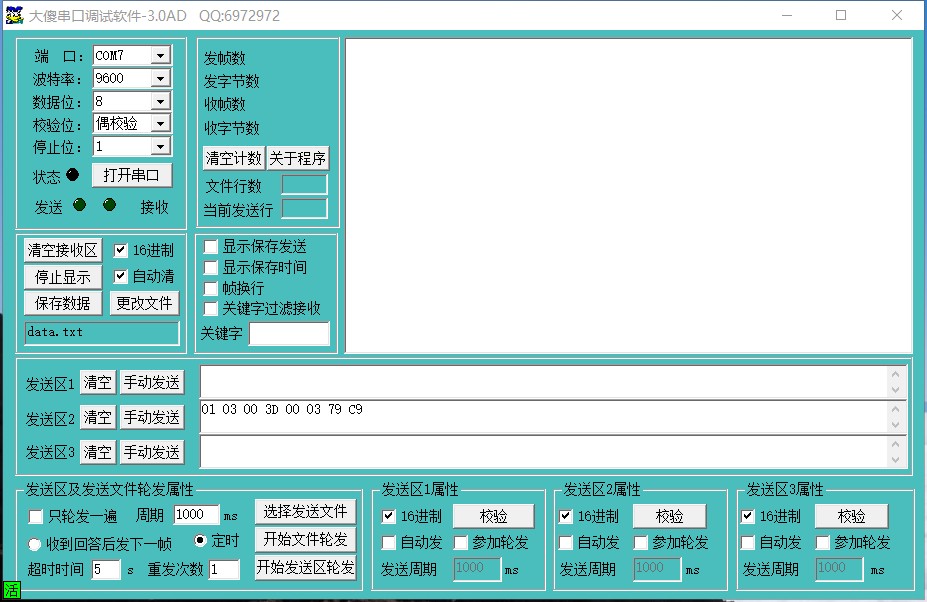
Task: Toggle 16进制 in 发送区2属性
Action: [x=565, y=516]
